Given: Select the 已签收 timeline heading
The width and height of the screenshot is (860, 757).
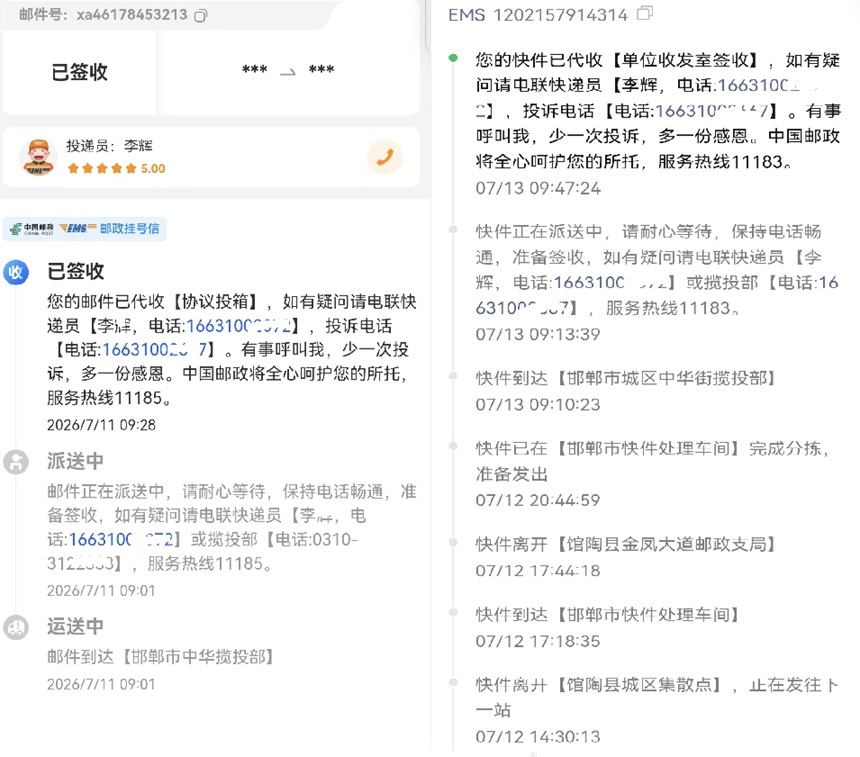Looking at the screenshot, I should (x=76, y=272).
